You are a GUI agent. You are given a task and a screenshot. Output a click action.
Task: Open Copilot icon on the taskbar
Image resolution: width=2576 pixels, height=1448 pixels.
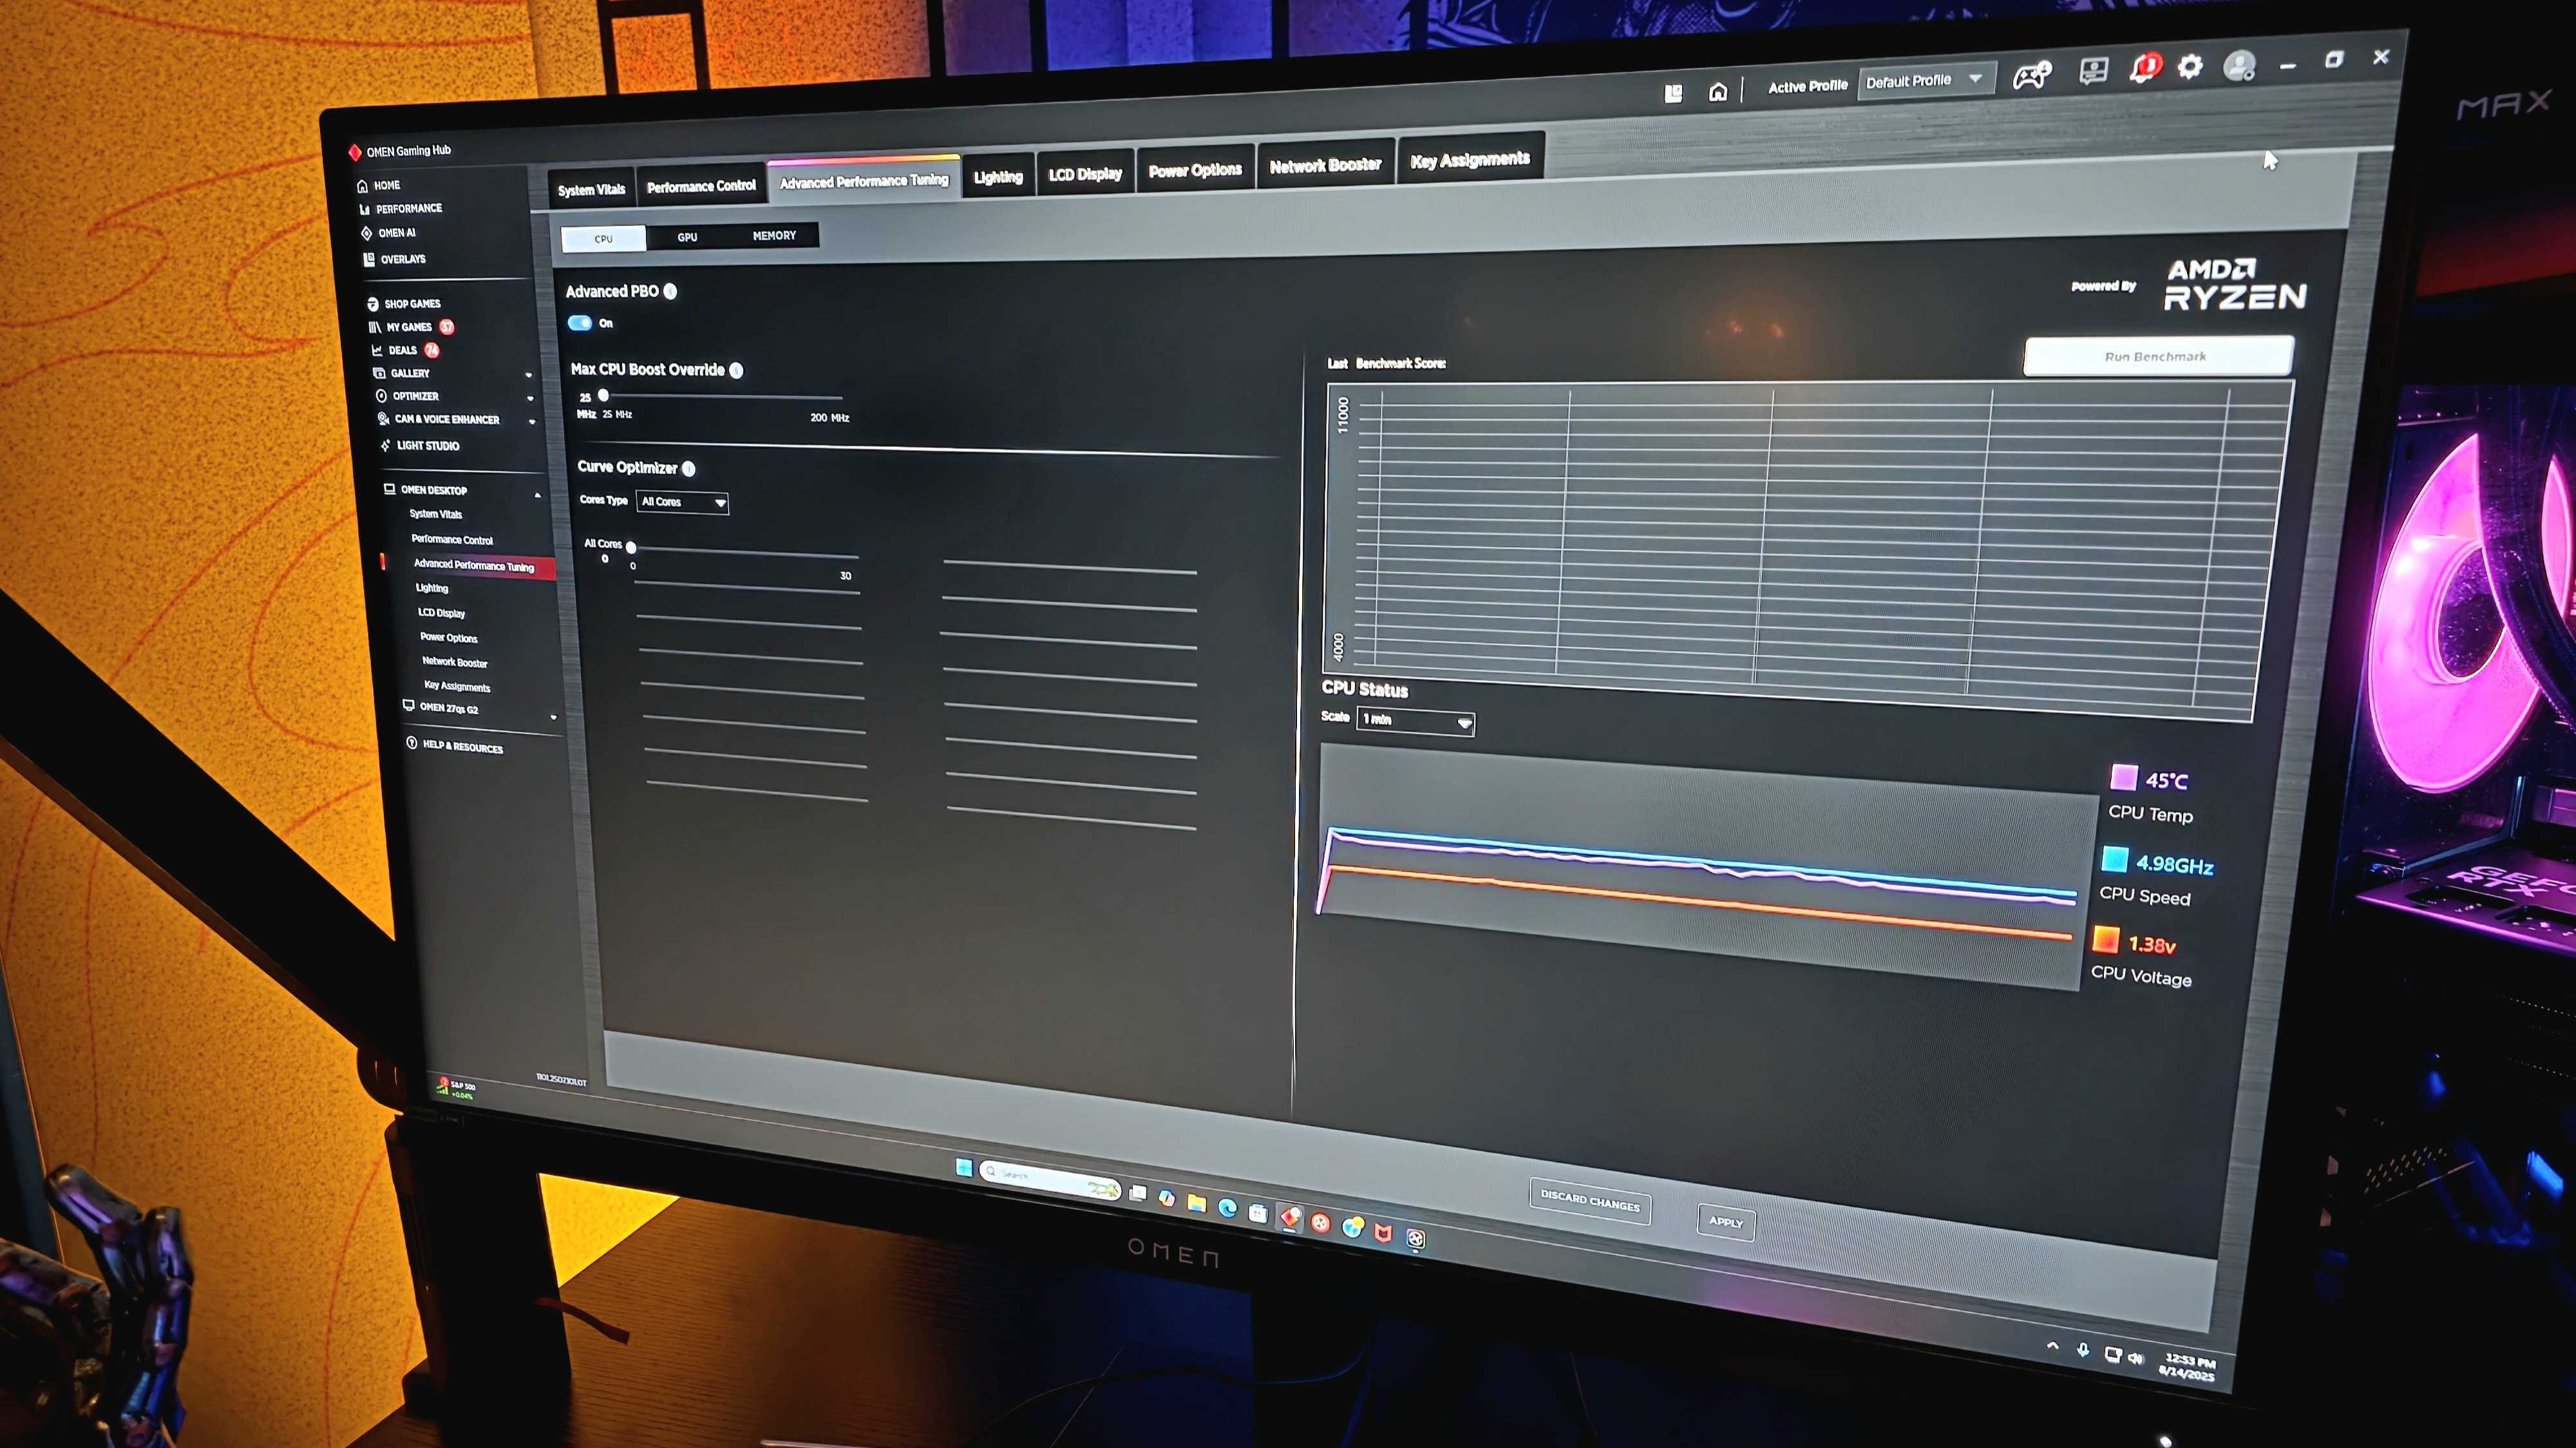pyautogui.click(x=1166, y=1198)
